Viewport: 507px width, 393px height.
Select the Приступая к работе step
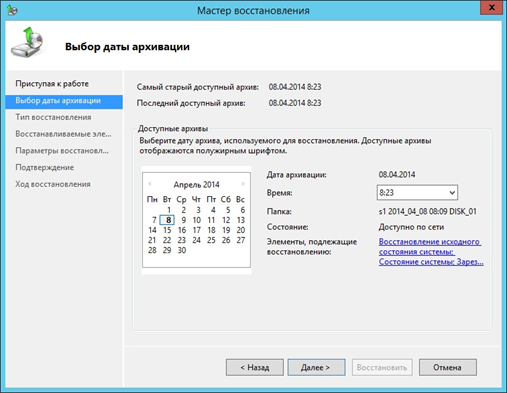click(x=52, y=84)
